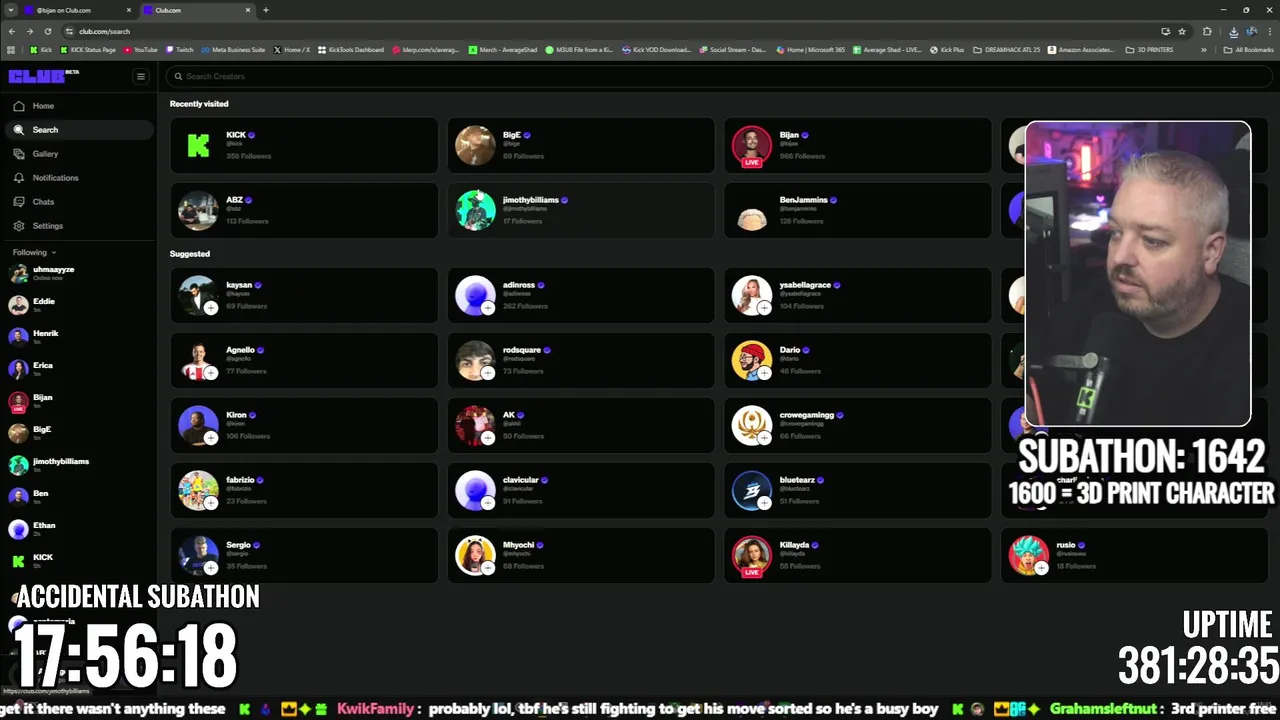1280x720 pixels.
Task: Open the Kick bookmark
Action: (x=41, y=49)
